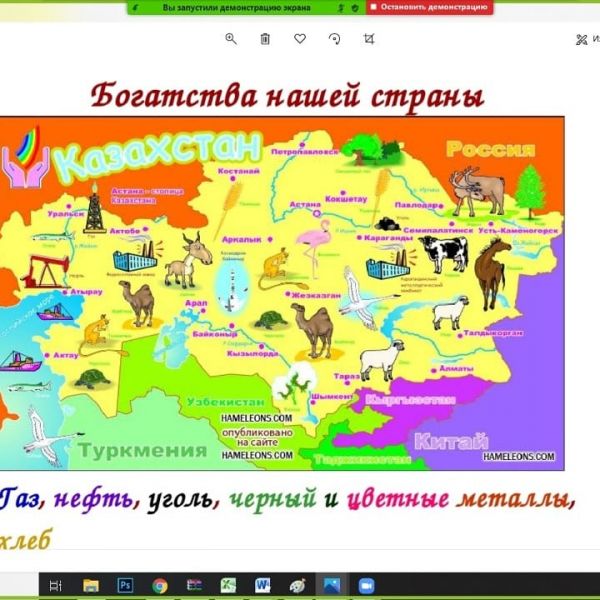Launch Photoshop from the taskbar
The height and width of the screenshot is (600, 600).
(125, 585)
